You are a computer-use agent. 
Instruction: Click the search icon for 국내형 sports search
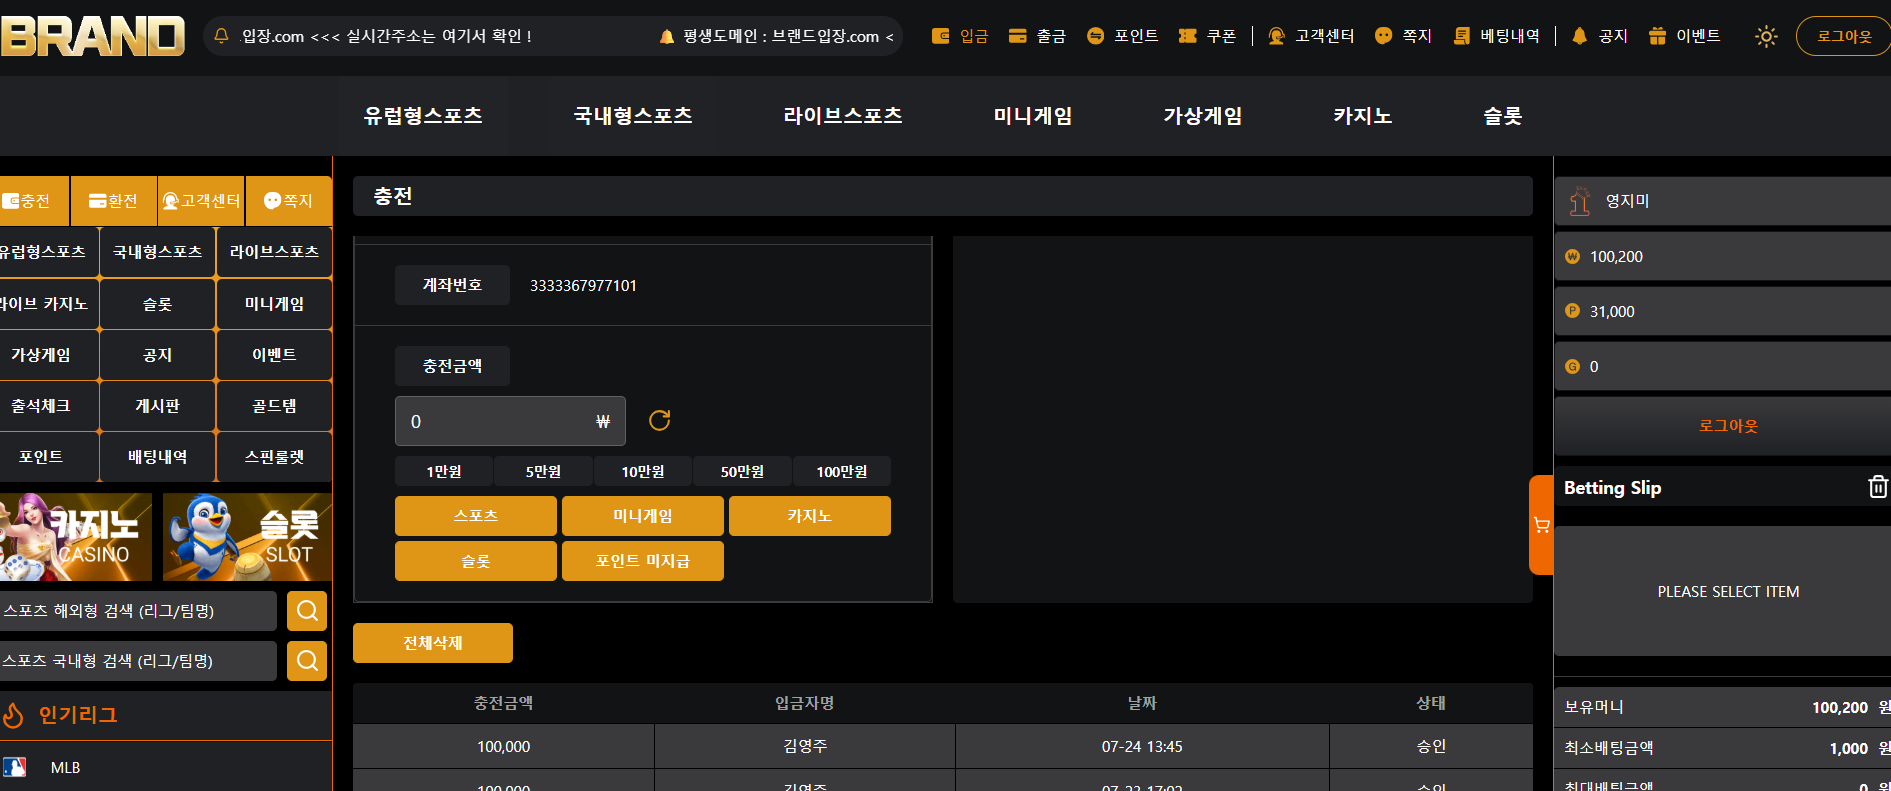(307, 661)
